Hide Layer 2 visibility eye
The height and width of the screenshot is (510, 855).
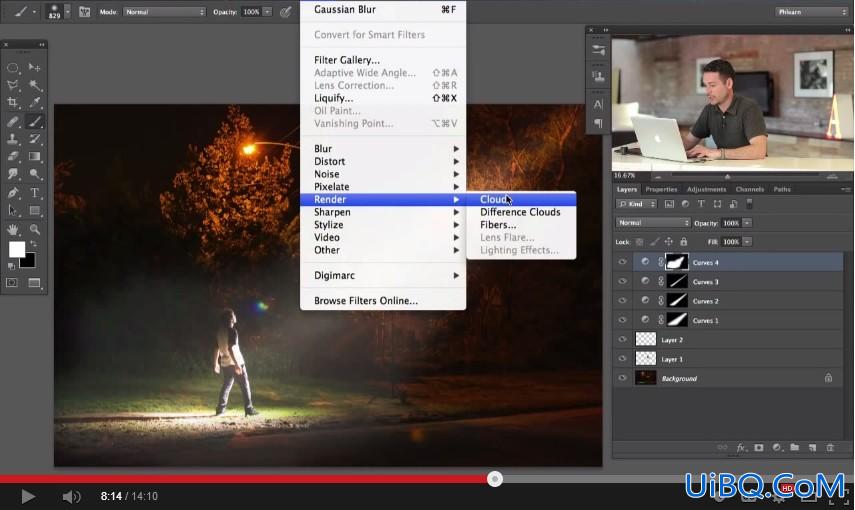click(622, 339)
